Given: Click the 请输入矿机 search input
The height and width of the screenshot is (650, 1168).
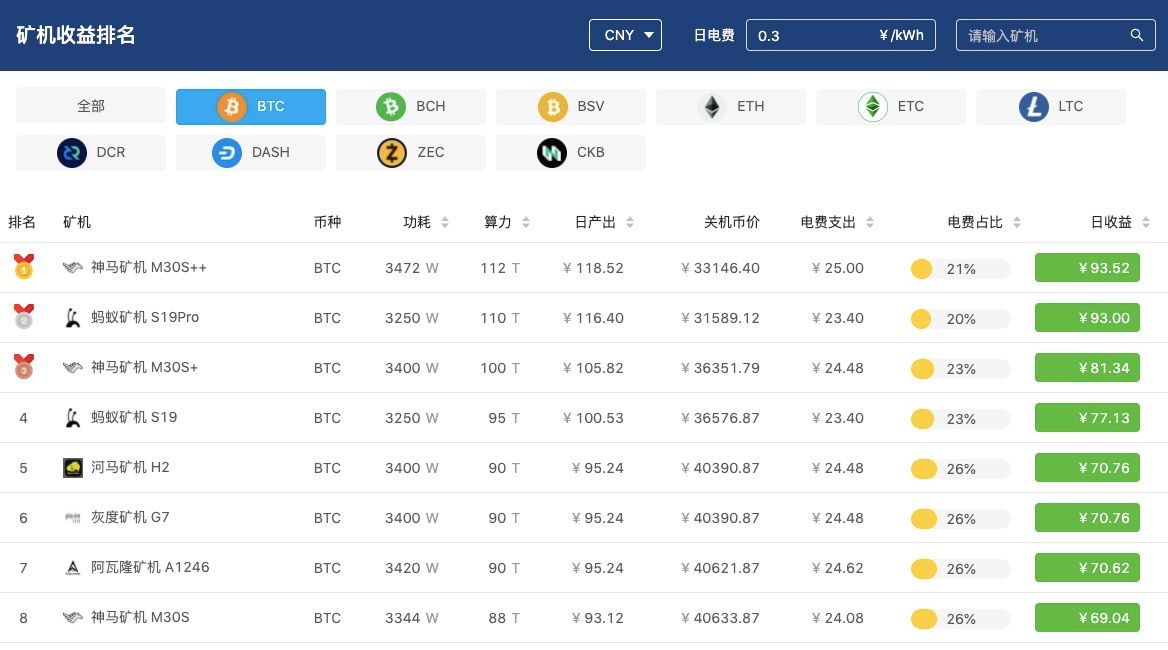Looking at the screenshot, I should pyautogui.click(x=1056, y=35).
